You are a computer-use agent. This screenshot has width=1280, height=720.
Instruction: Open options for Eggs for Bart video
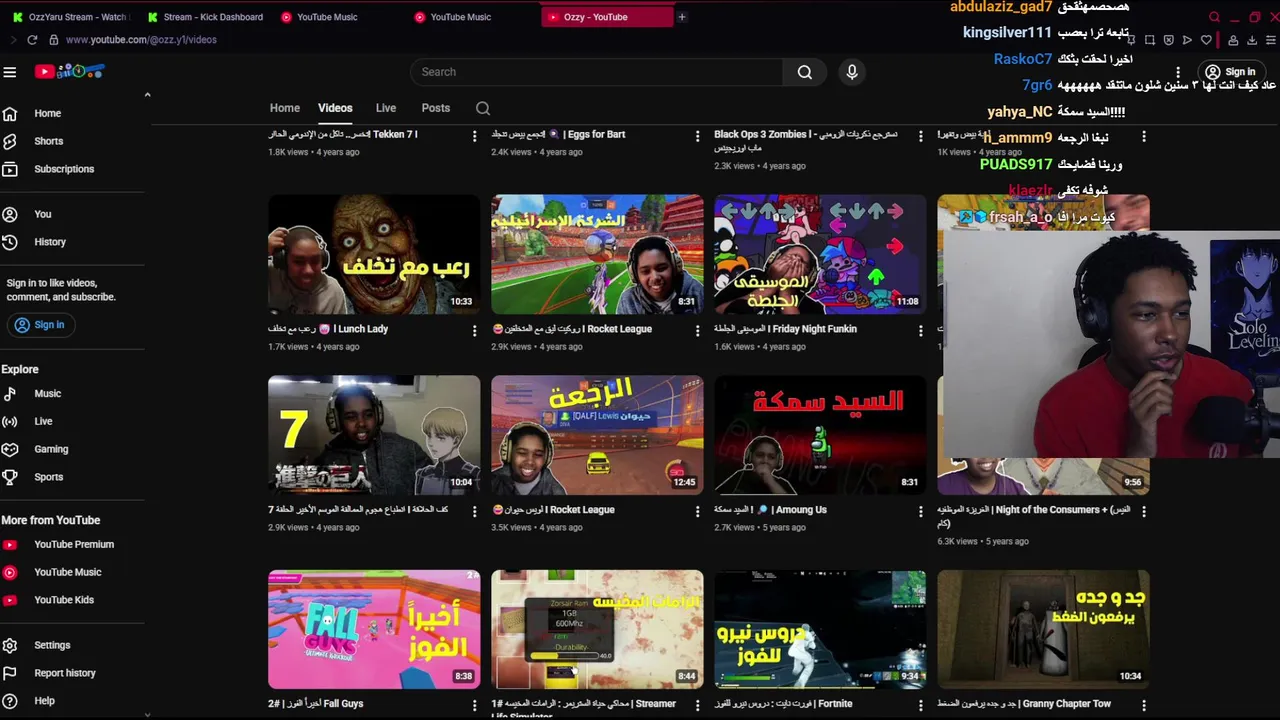coord(698,136)
